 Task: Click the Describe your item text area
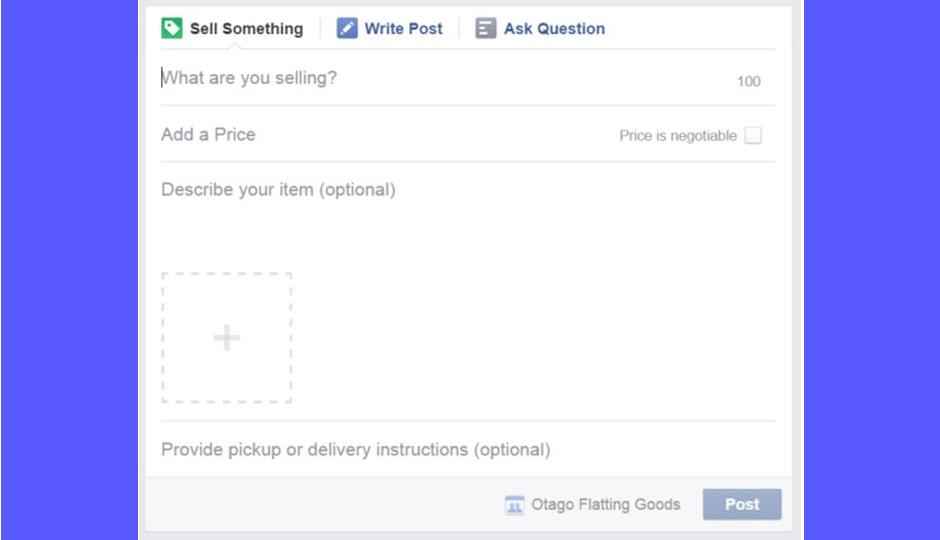(x=468, y=216)
